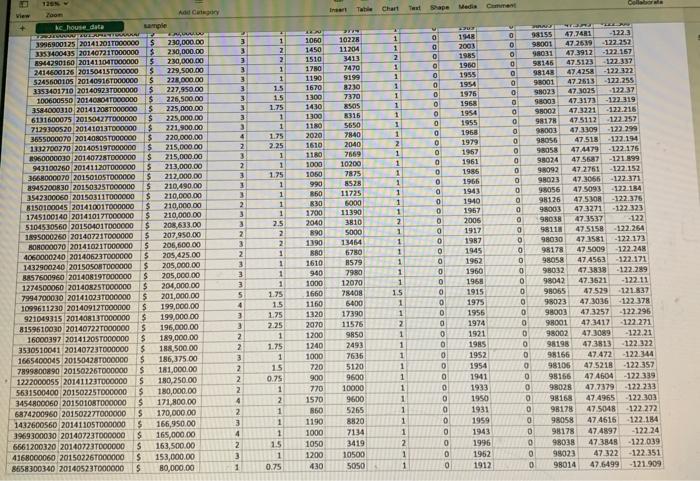Select cell with ID 3655000070
Viewport: 700px width, 481px height.
[51, 139]
